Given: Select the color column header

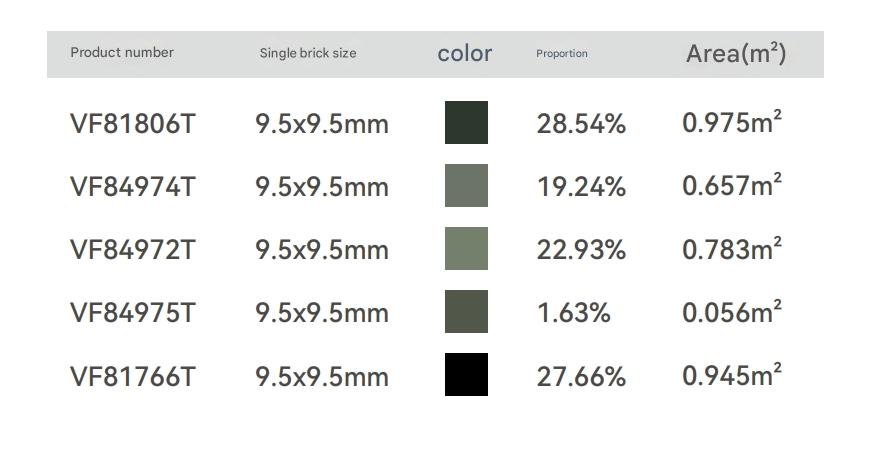Looking at the screenshot, I should [x=465, y=54].
